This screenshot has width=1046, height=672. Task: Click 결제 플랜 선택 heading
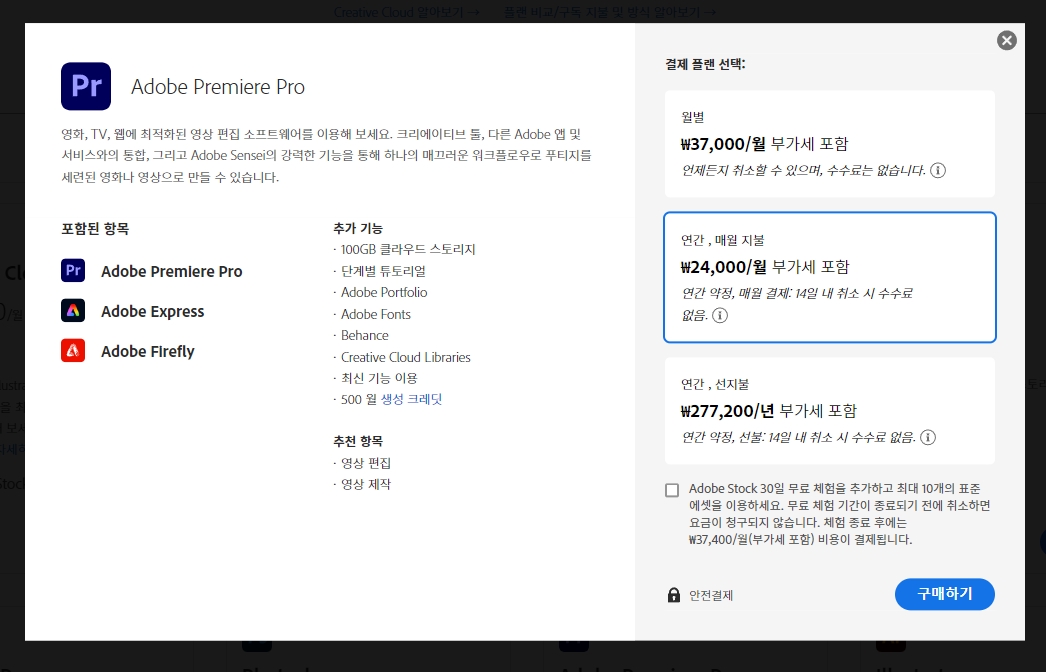(x=705, y=64)
